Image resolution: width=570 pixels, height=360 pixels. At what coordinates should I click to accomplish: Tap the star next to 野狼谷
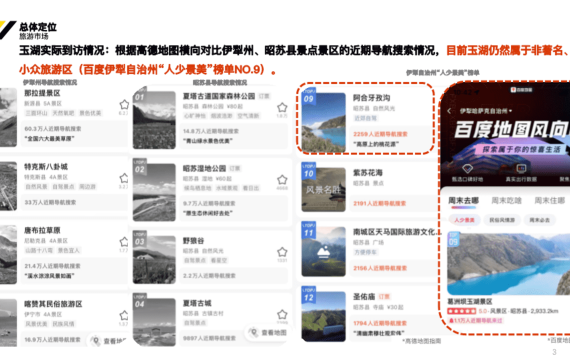pos(282,252)
